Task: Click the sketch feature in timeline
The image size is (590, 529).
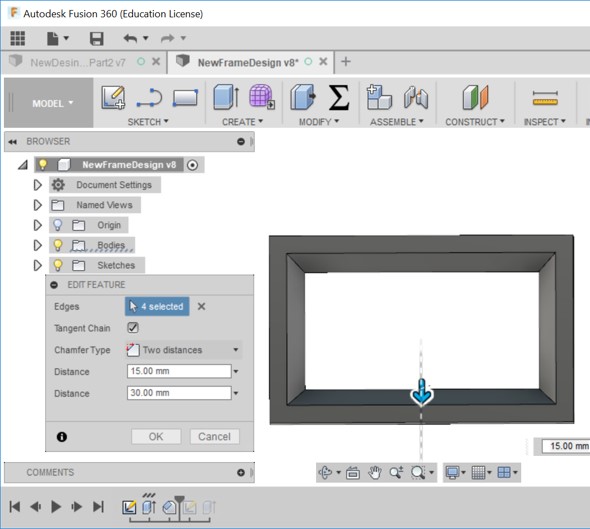Action: (x=129, y=507)
